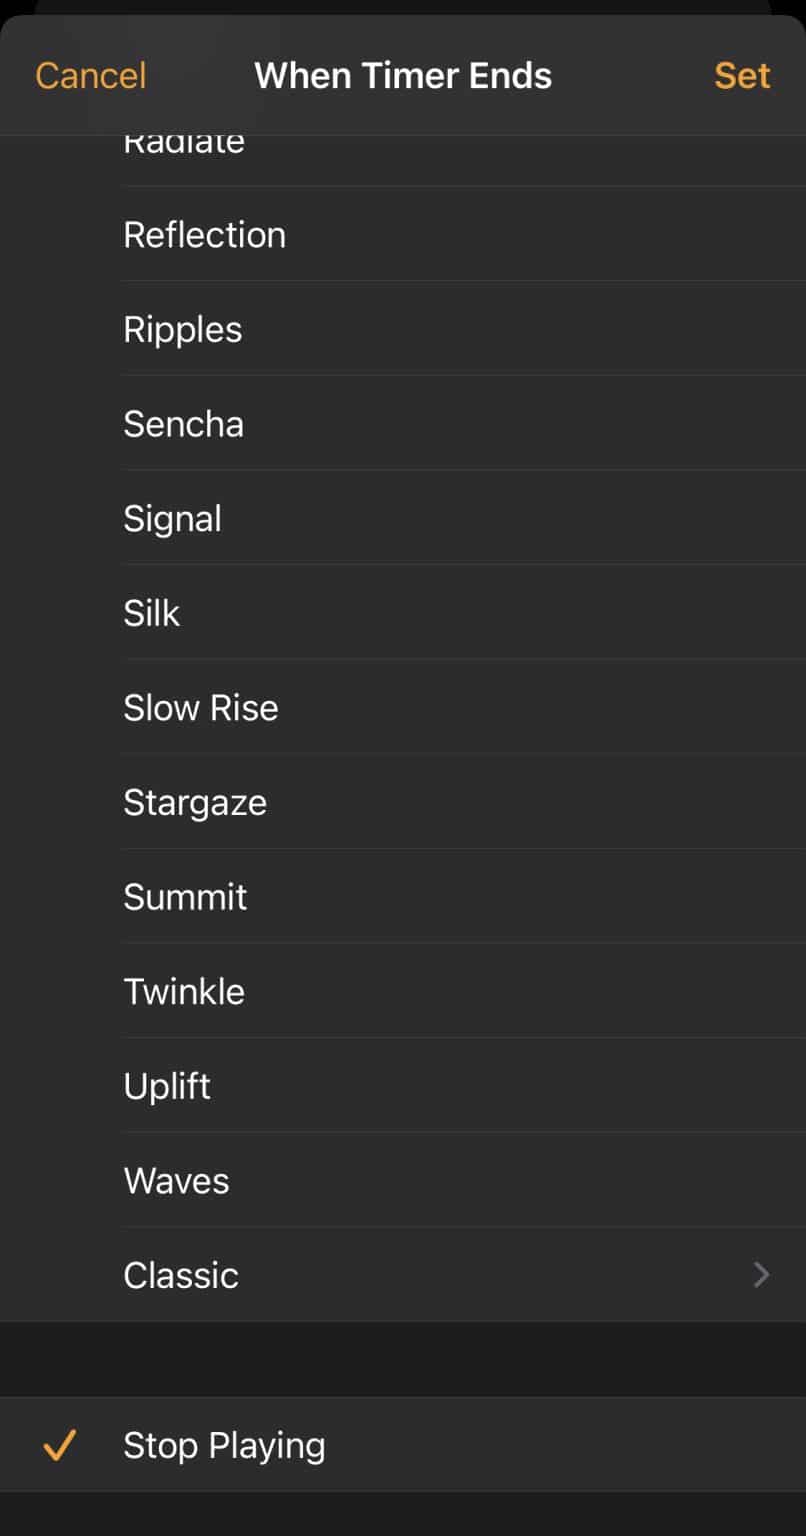
Task: Open the Classic sounds submenu
Action: pyautogui.click(x=181, y=1275)
